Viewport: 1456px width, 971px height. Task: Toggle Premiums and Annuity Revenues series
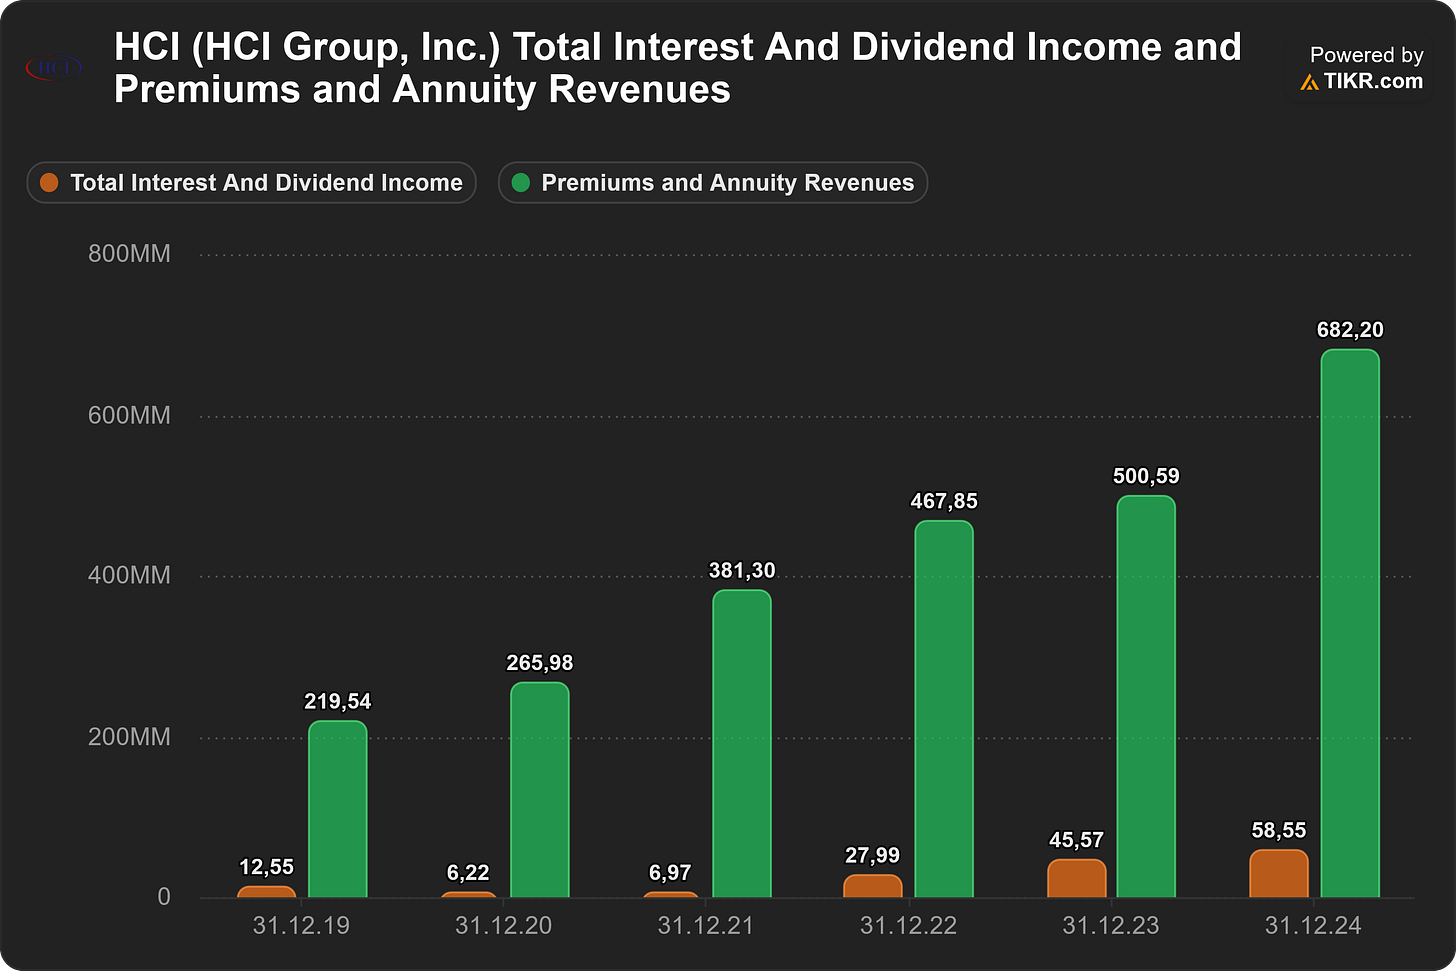713,183
